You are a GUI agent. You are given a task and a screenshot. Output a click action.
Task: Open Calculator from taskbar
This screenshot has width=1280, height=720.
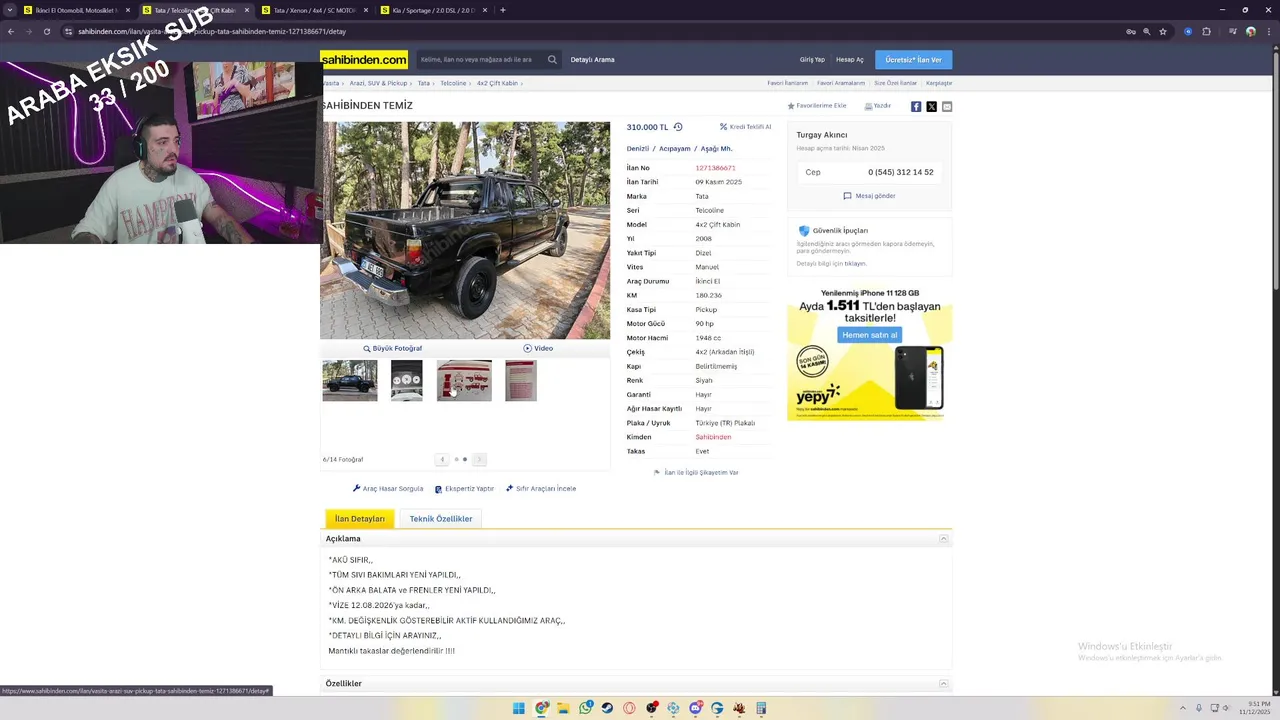coord(761,708)
